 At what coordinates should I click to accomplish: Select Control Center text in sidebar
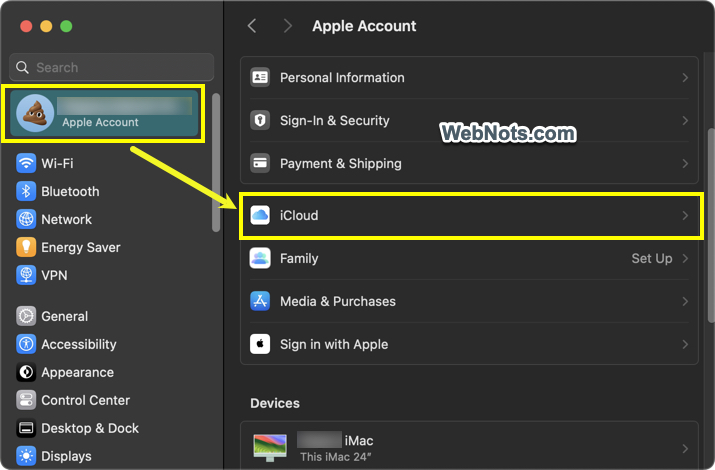(x=85, y=400)
